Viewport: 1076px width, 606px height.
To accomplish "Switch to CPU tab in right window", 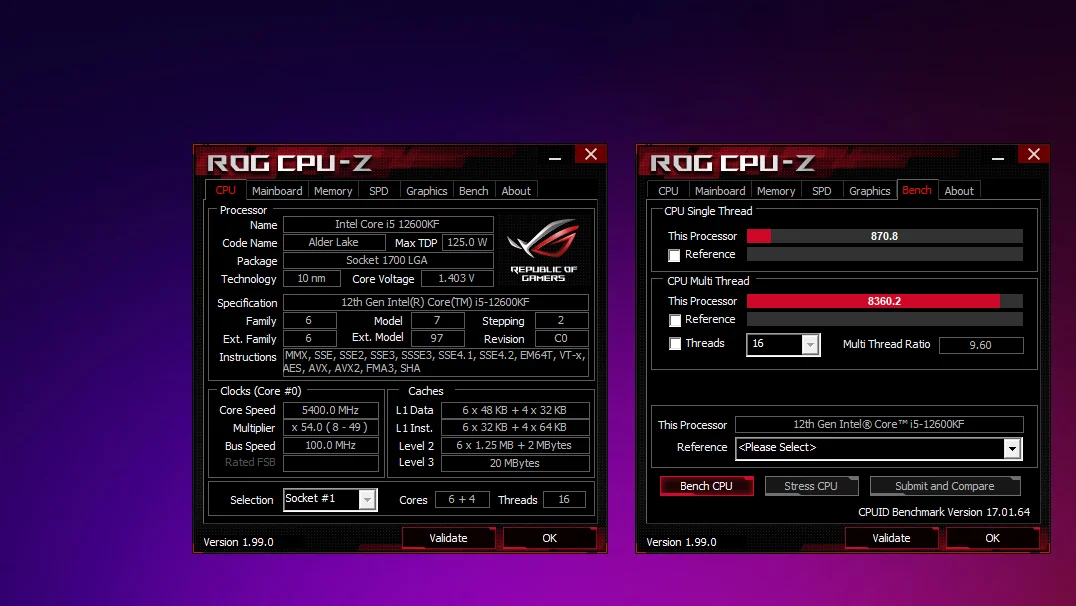I will 668,191.
